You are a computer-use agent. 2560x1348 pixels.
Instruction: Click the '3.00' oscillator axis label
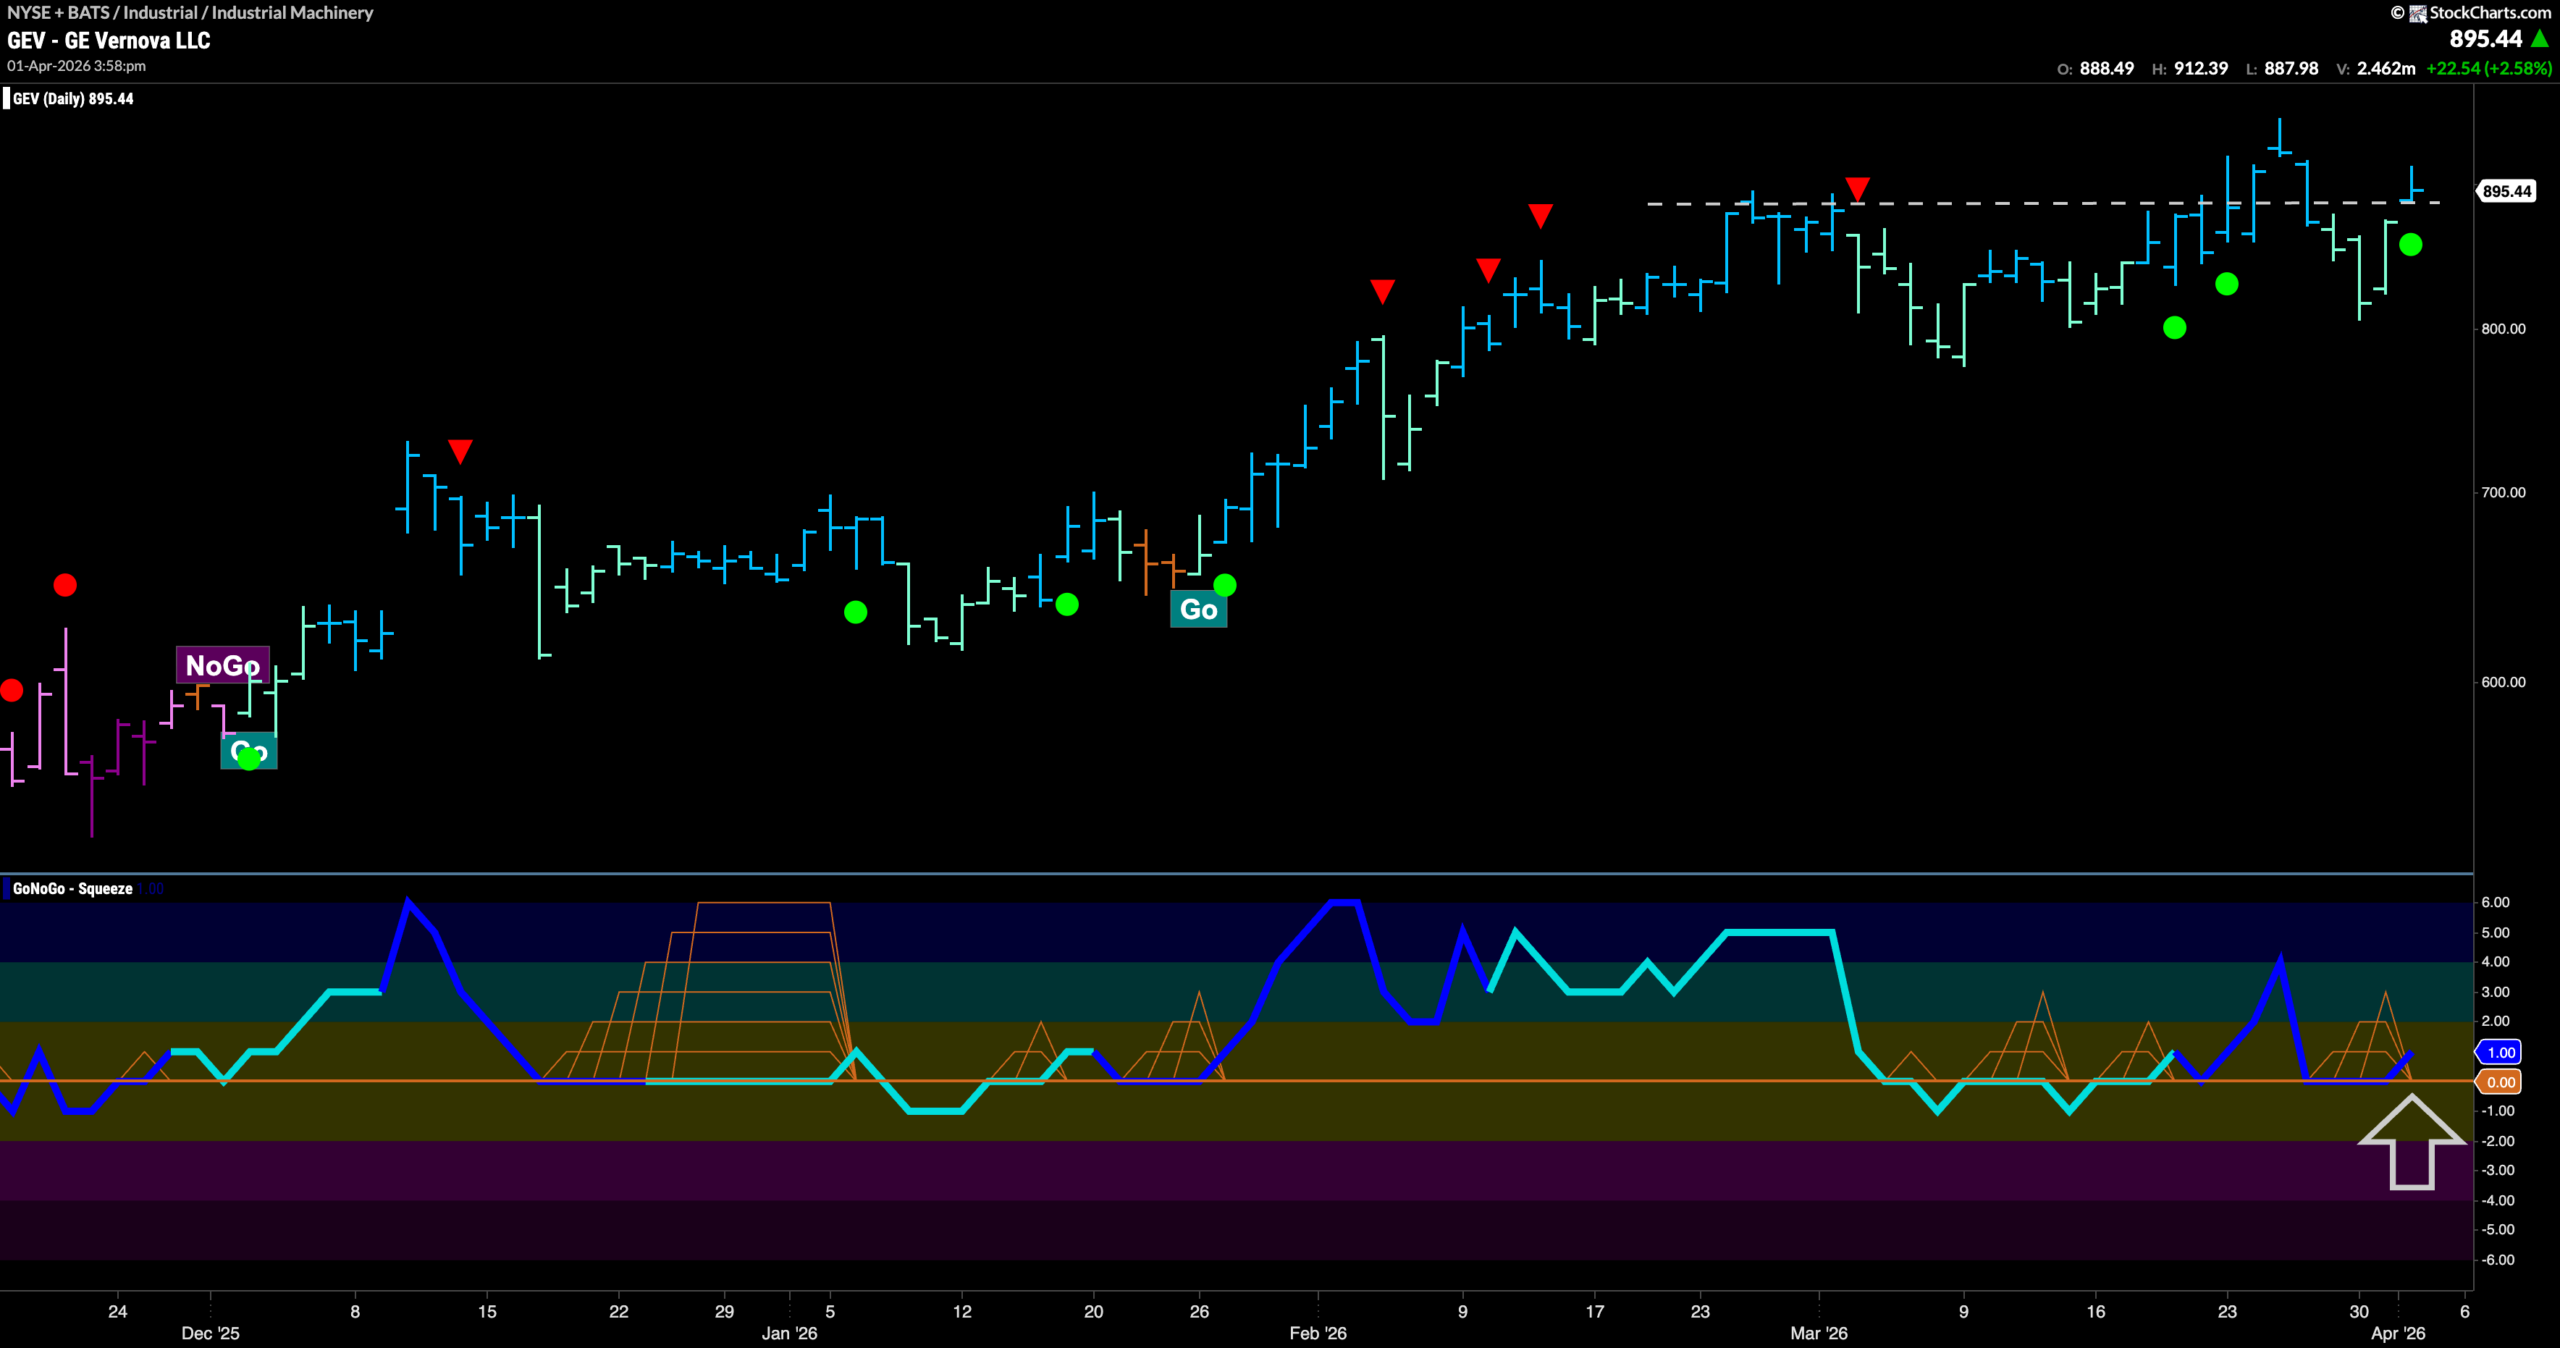click(x=2495, y=992)
